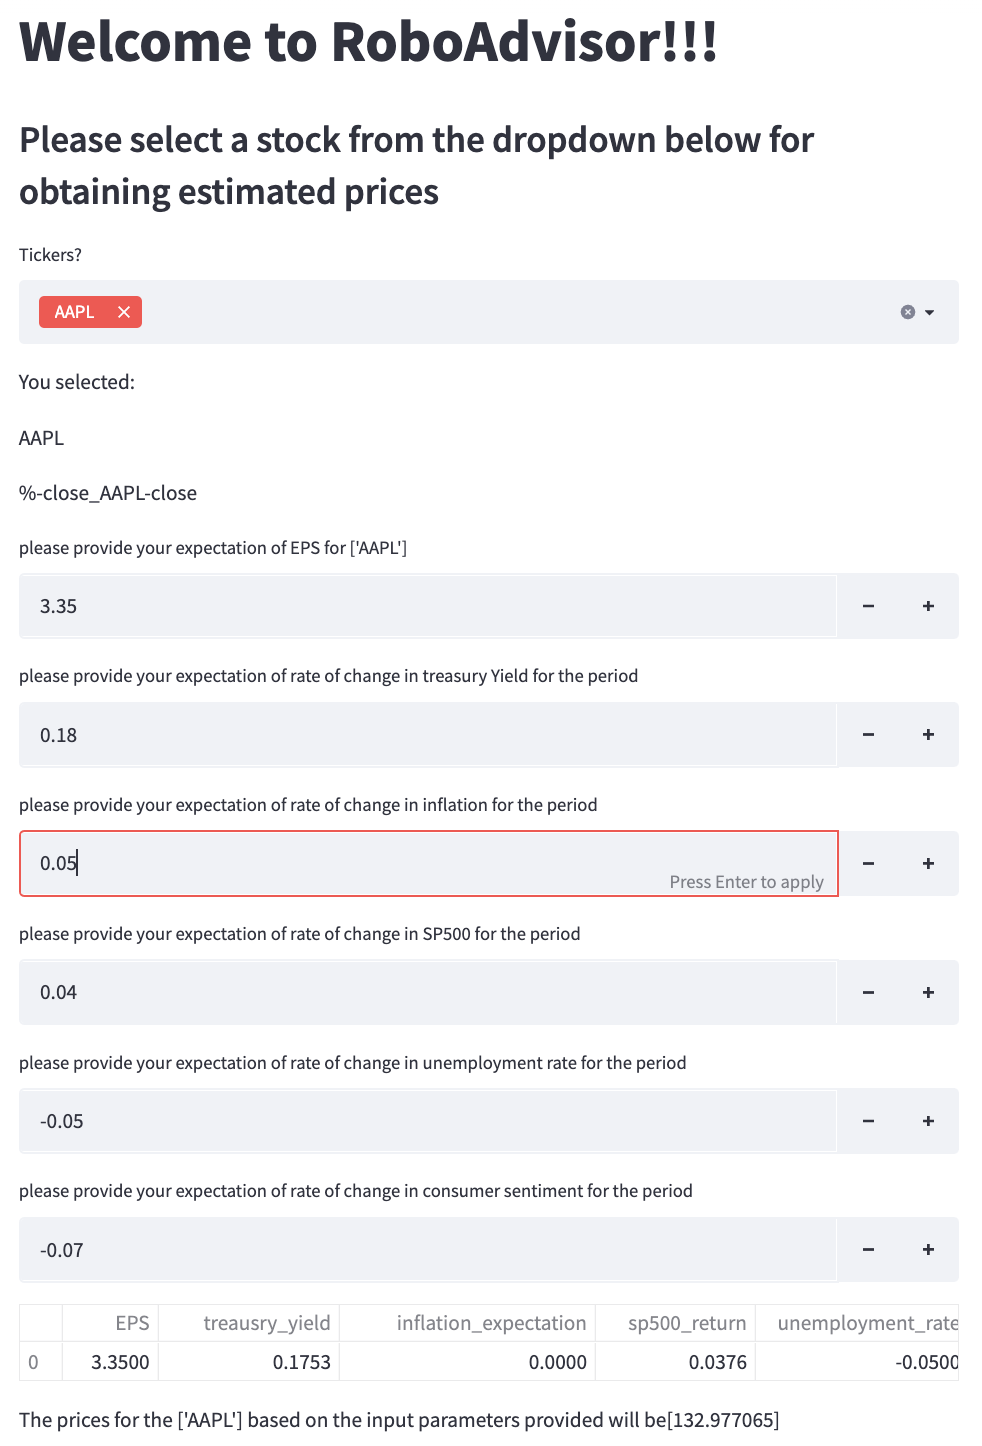The image size is (982, 1446).
Task: Click the inflation input showing 0.05
Action: [x=400, y=863]
